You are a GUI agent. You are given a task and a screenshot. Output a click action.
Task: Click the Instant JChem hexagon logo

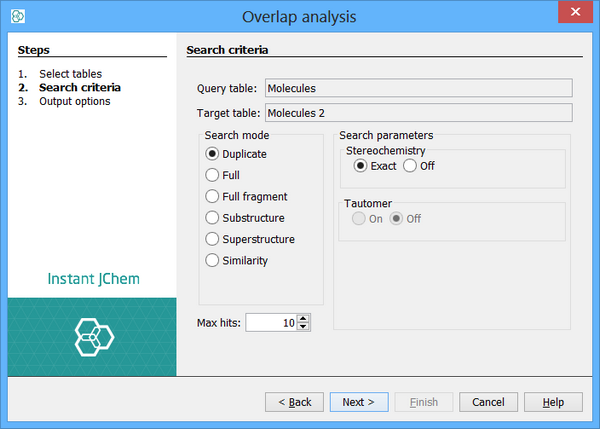[x=94, y=337]
